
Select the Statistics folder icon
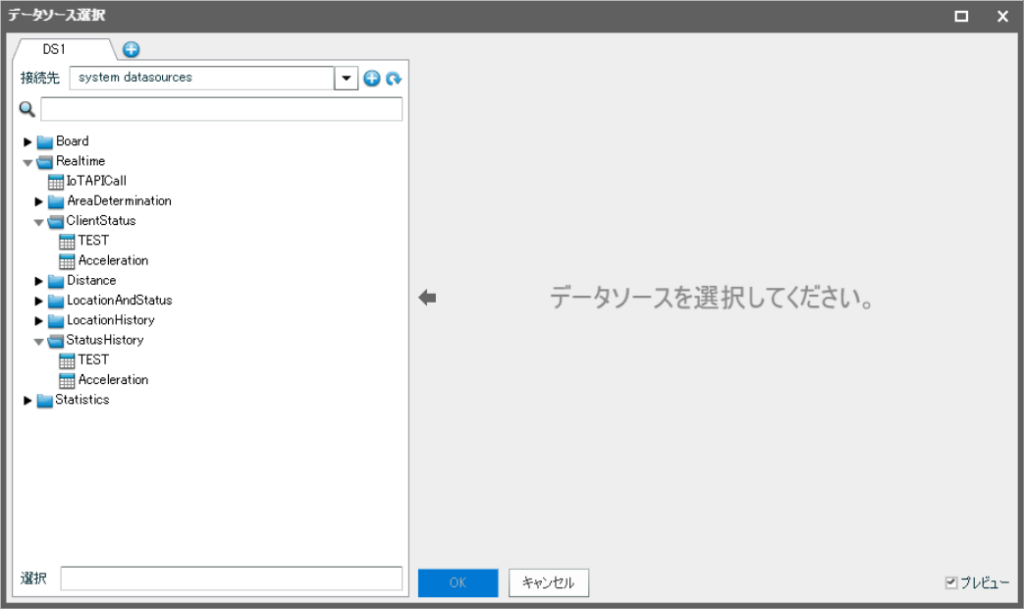click(x=45, y=401)
